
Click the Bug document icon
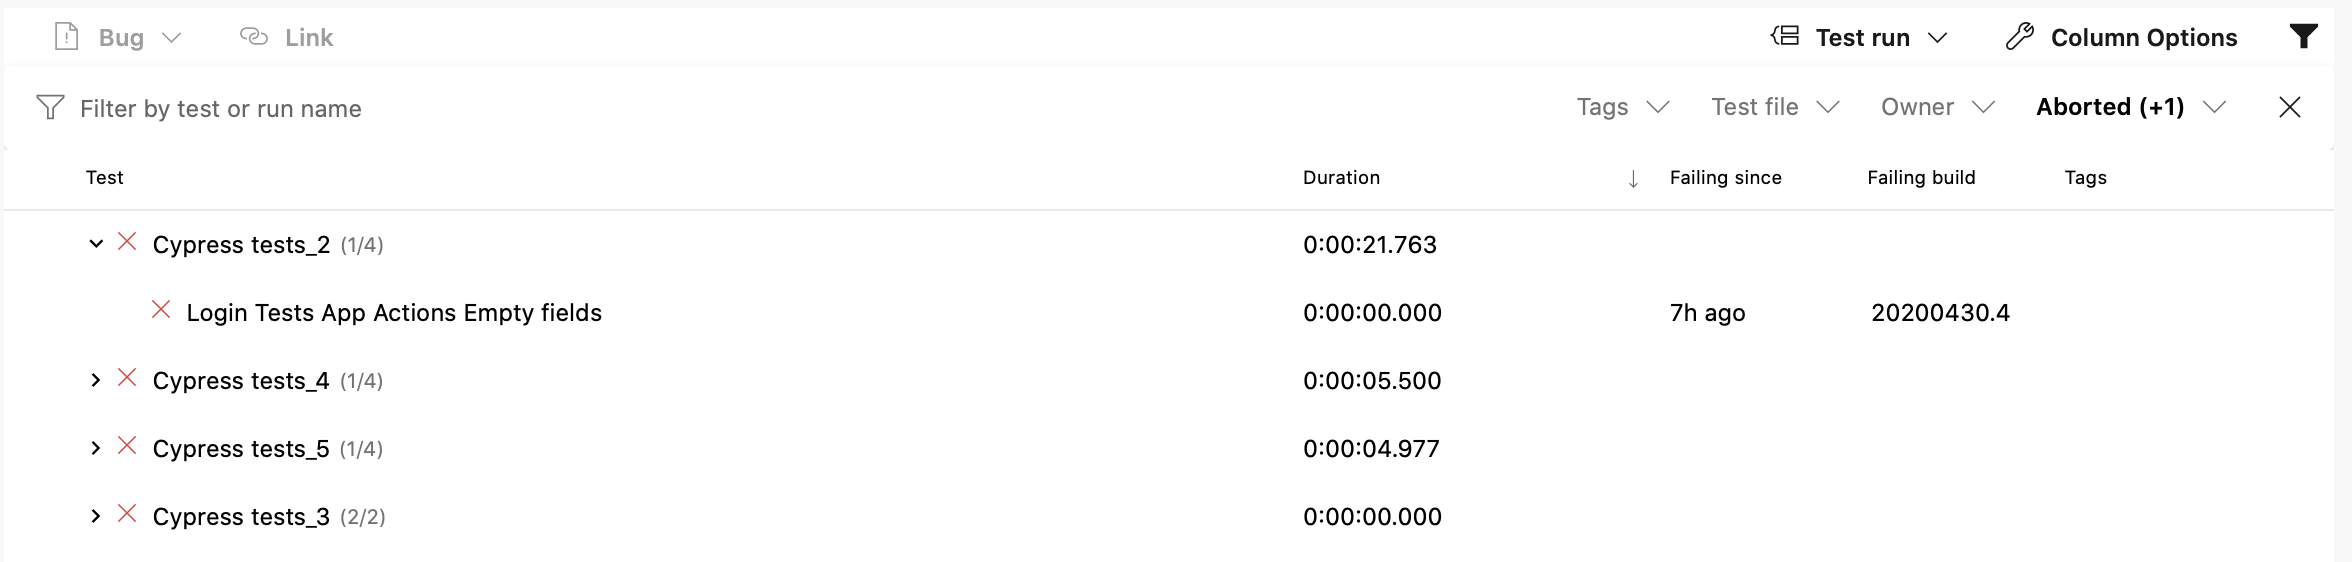tap(66, 37)
